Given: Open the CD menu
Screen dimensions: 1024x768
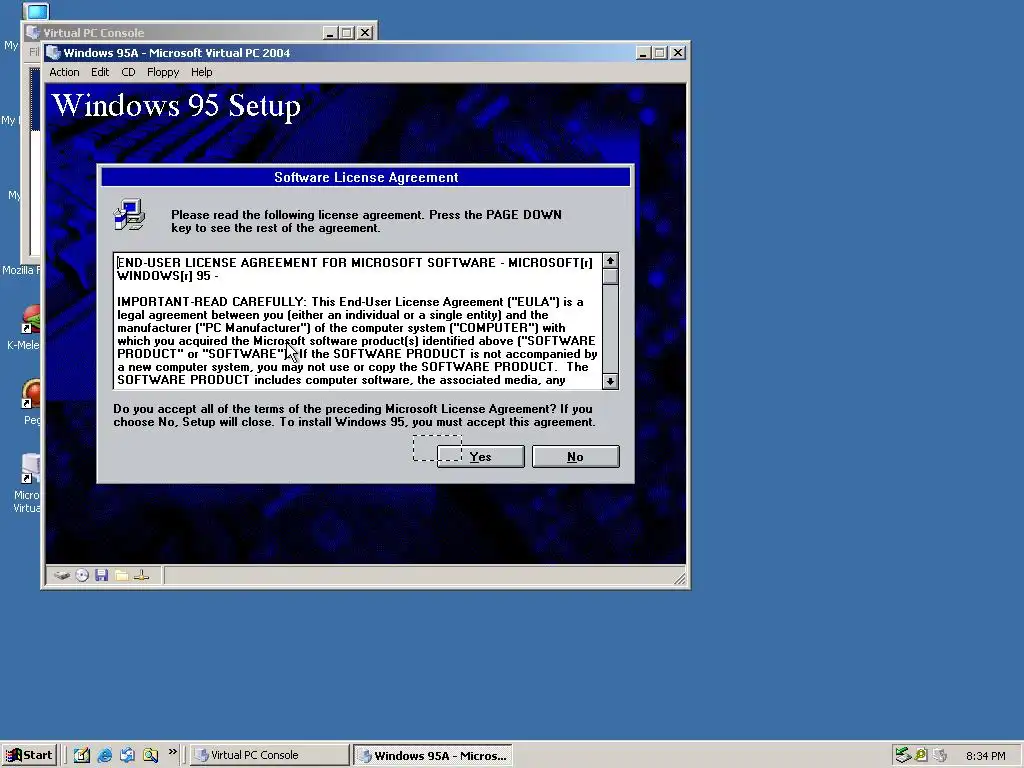Looking at the screenshot, I should click(128, 72).
